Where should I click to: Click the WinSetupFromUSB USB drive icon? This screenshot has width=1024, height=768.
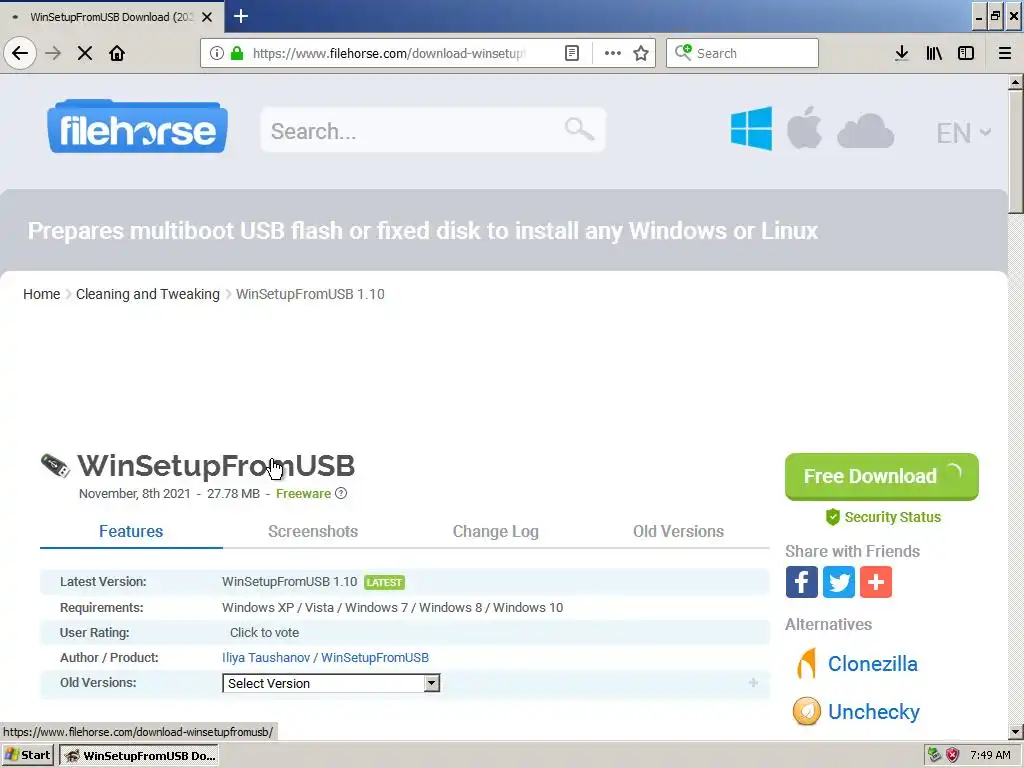[x=56, y=466]
